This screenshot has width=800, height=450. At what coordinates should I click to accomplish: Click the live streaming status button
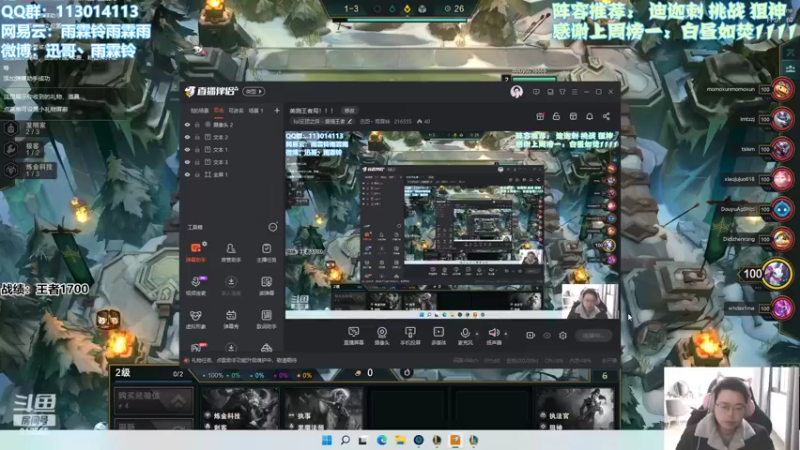(593, 335)
